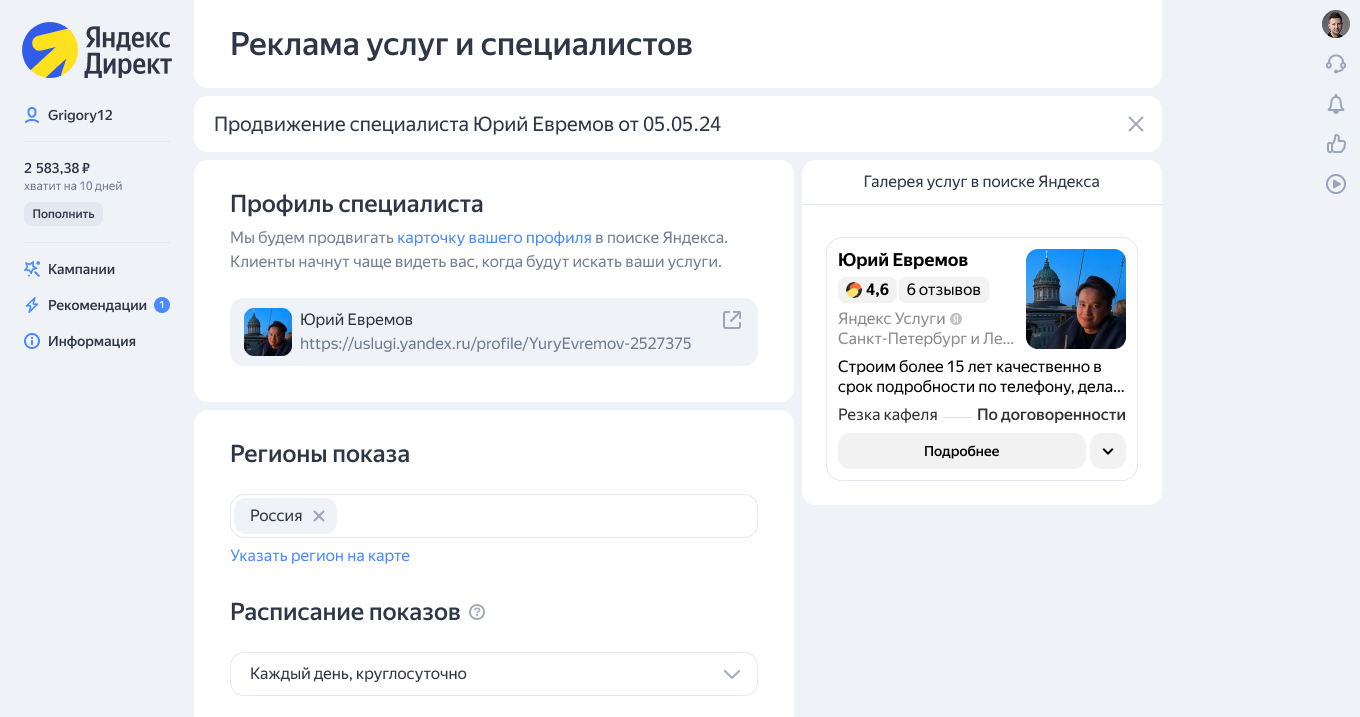This screenshot has width=1360, height=717.
Task: Expand the chevron next to Подробнее
Action: pos(1107,451)
